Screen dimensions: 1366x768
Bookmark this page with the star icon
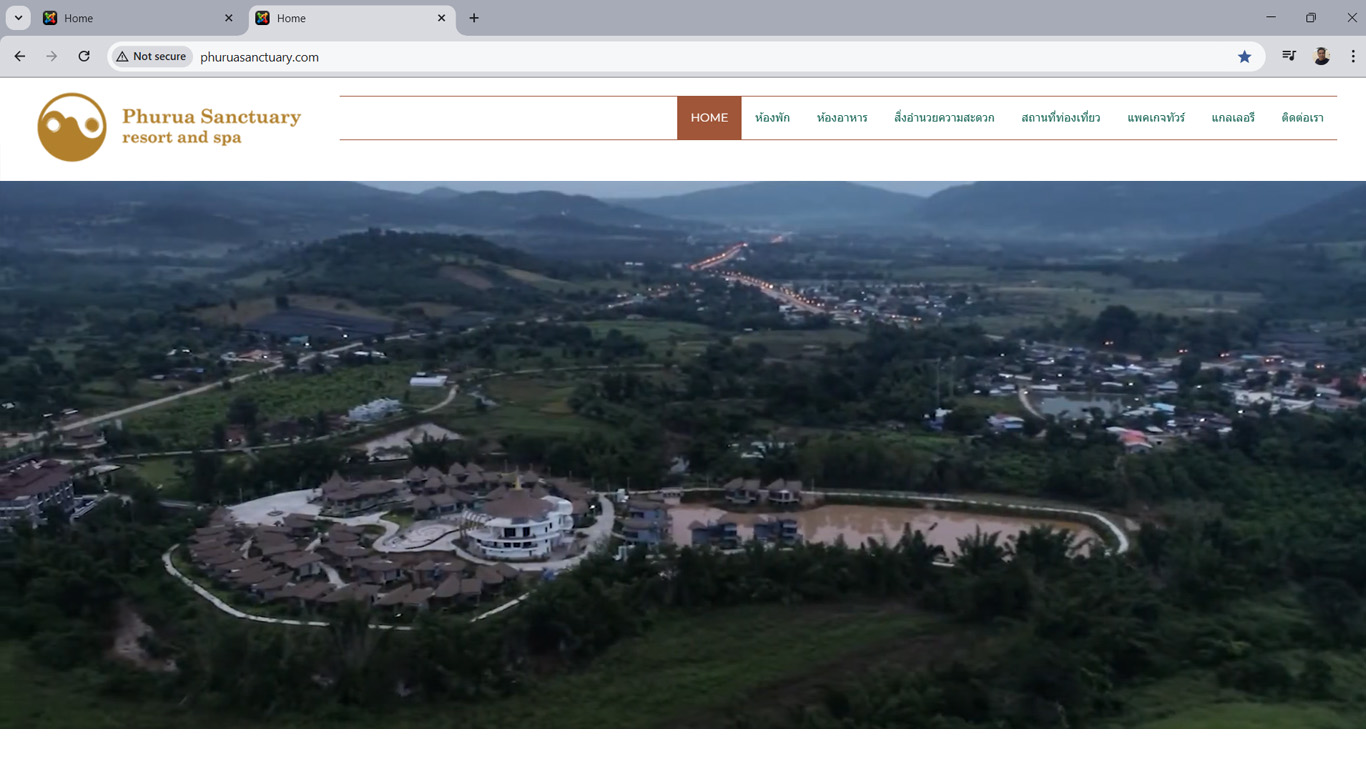coord(1244,57)
